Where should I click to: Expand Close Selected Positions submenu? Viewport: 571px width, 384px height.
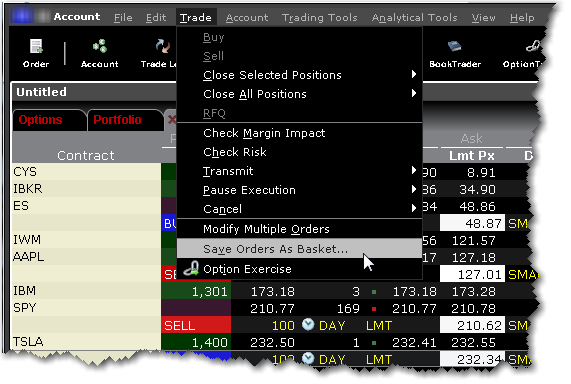click(x=414, y=74)
